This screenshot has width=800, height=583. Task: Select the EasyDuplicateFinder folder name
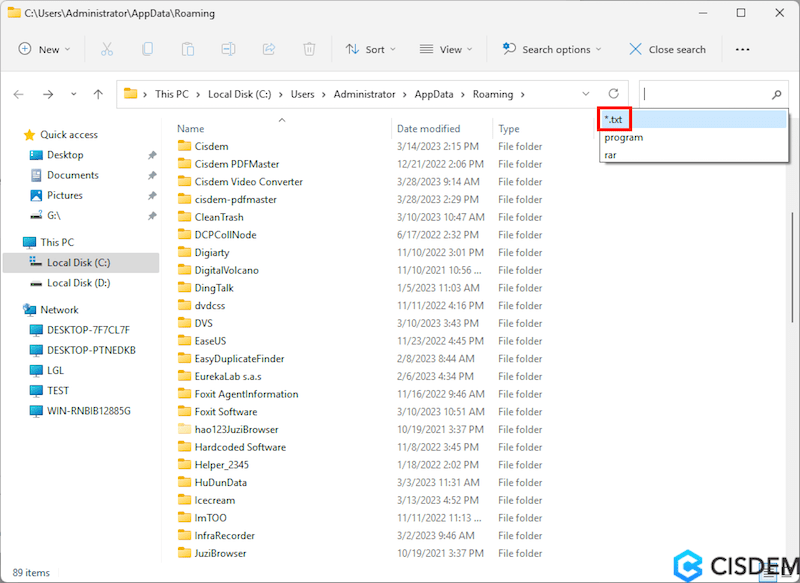239,359
